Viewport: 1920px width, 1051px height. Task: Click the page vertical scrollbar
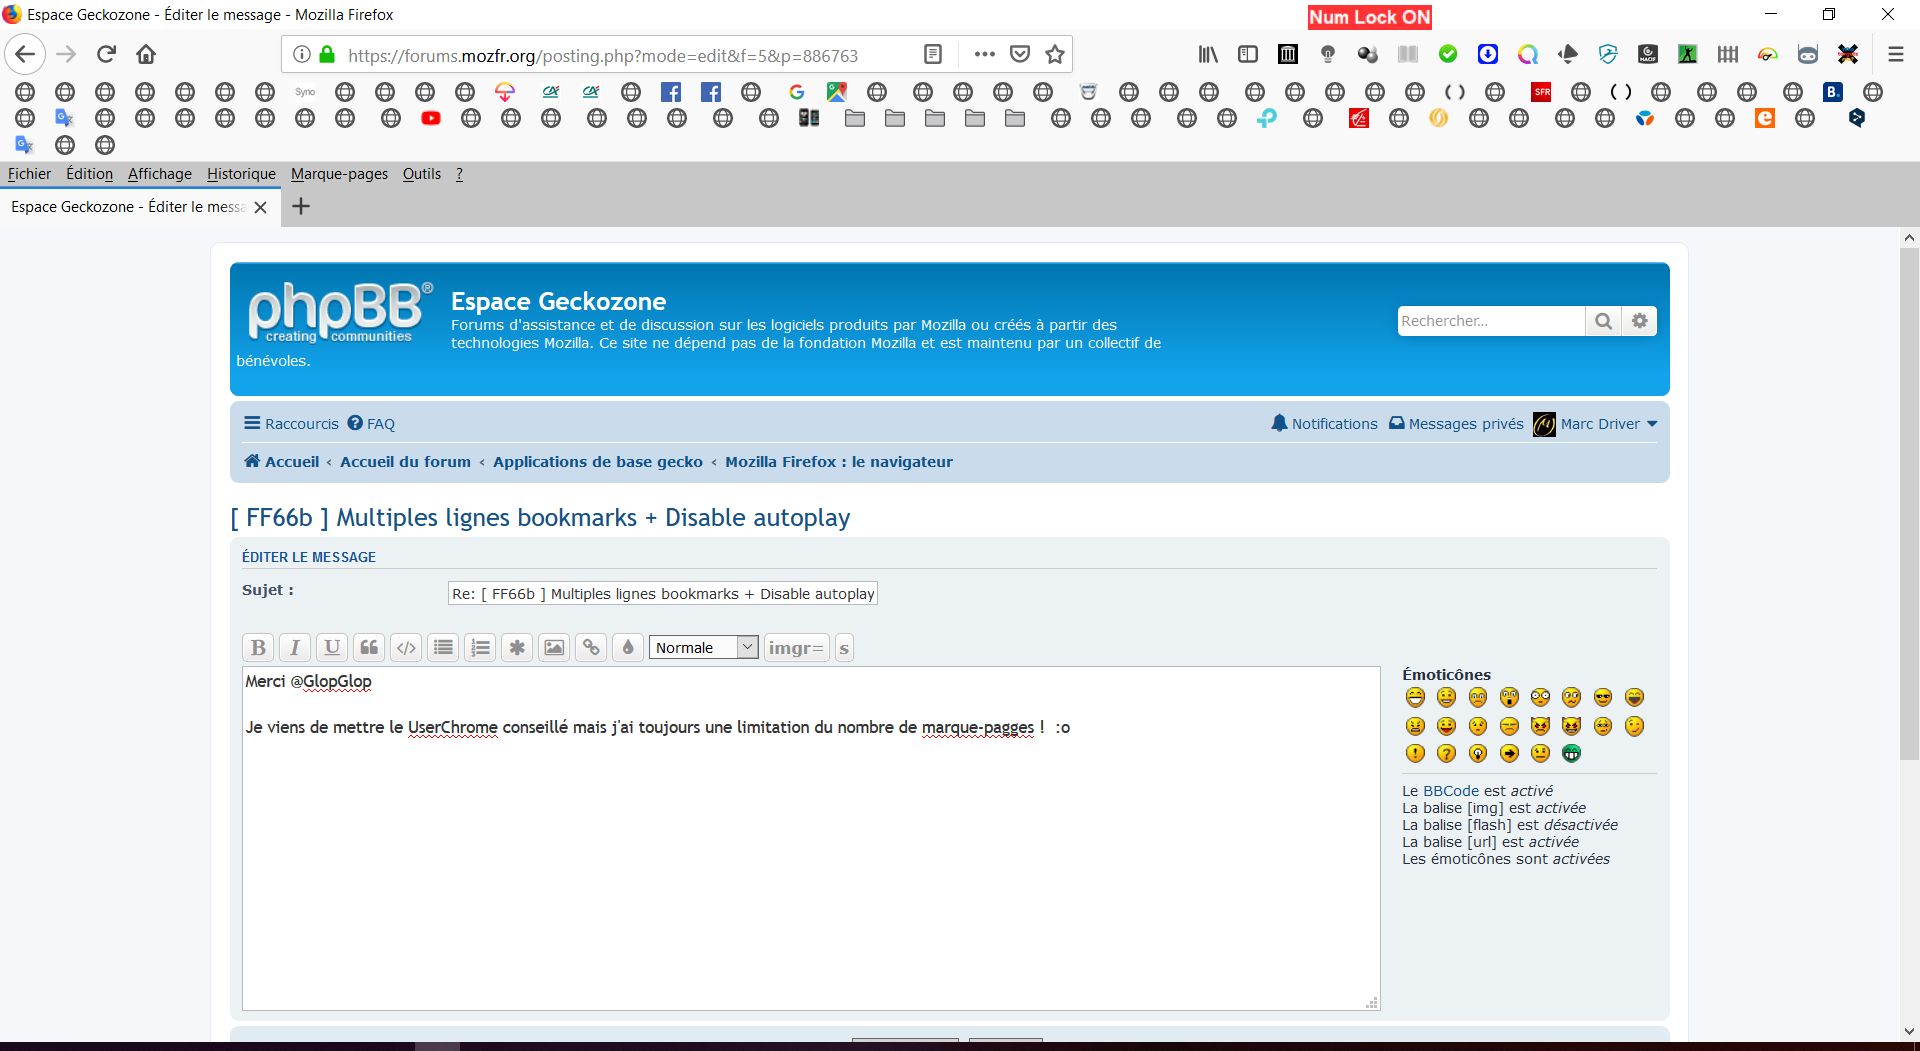1909,505
